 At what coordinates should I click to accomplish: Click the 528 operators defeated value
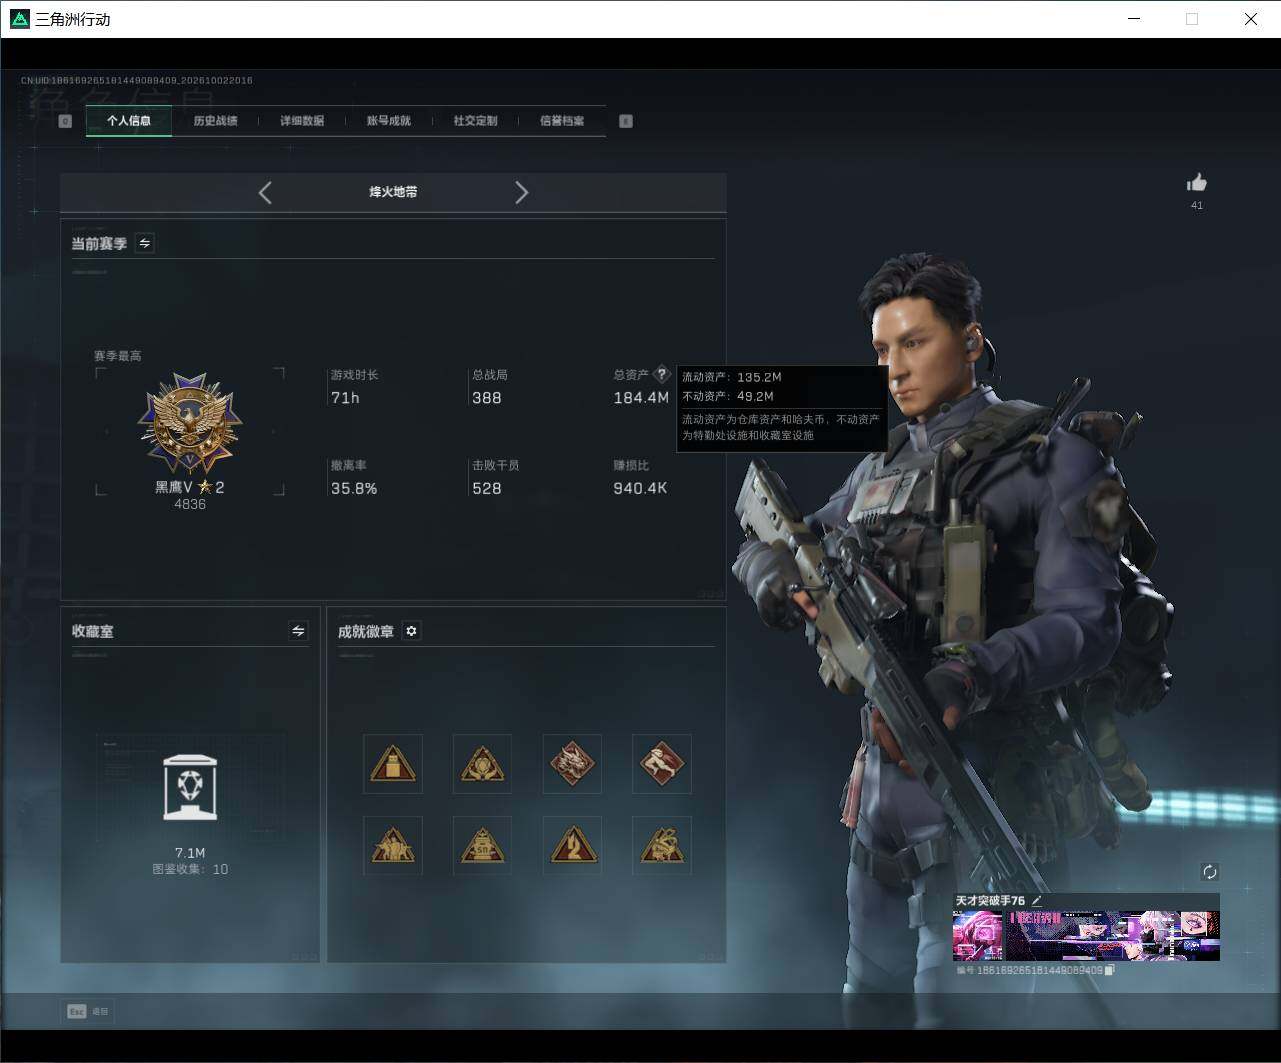487,489
